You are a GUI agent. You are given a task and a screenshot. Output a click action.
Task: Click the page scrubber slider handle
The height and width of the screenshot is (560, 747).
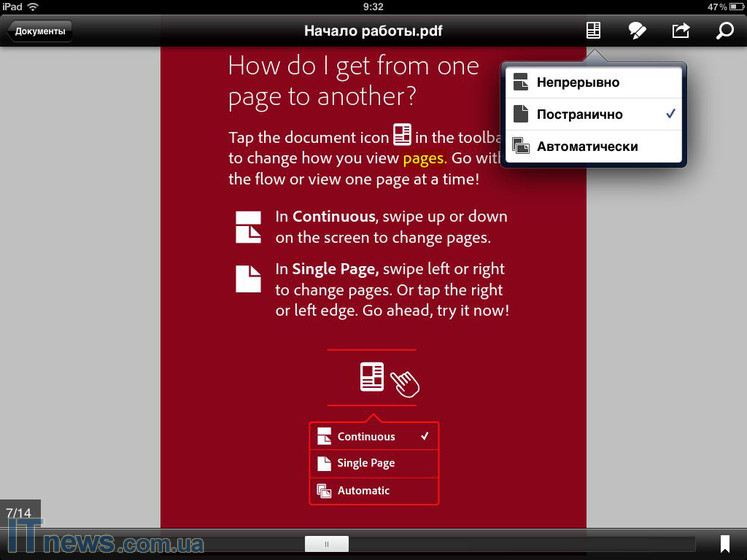(326, 544)
